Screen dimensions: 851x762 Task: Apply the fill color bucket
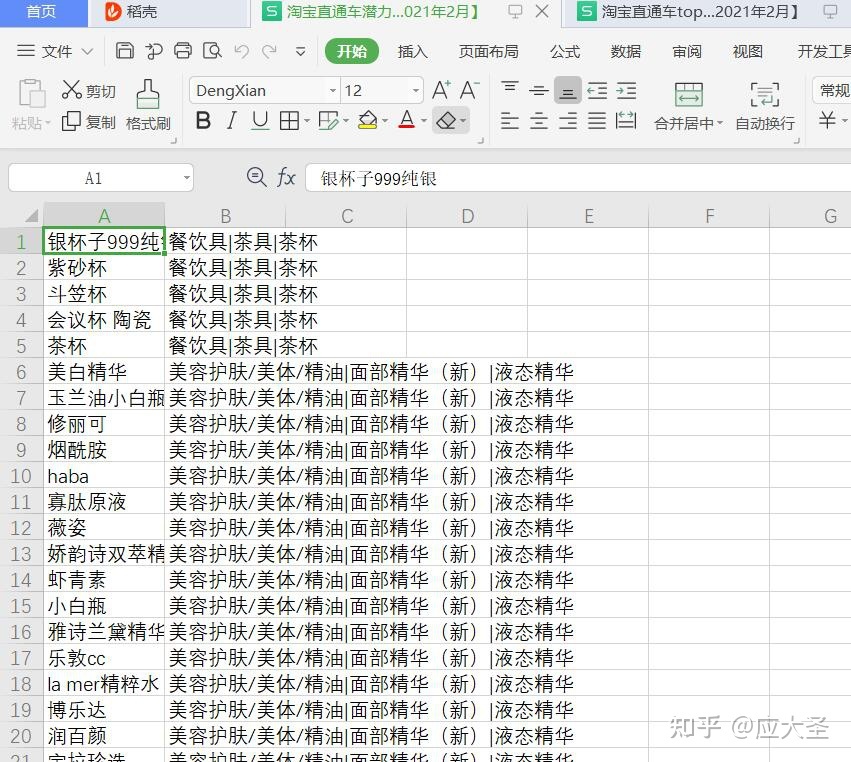(368, 120)
